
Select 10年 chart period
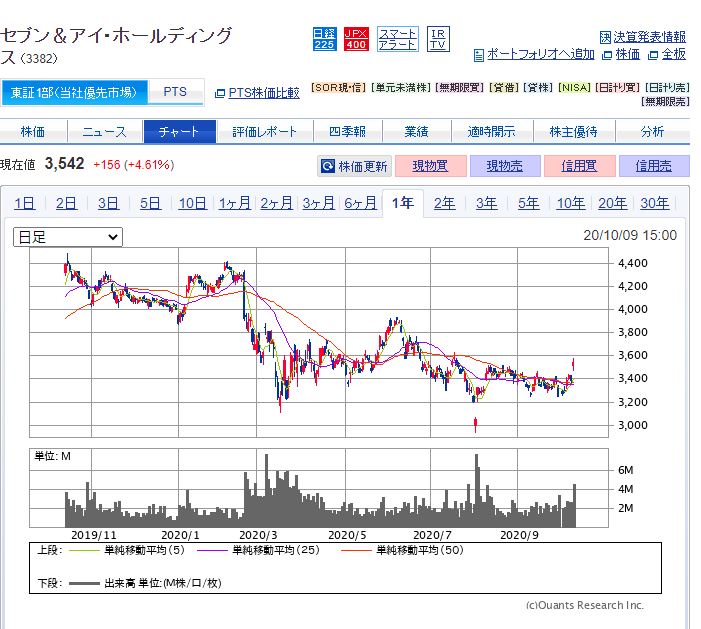[x=571, y=203]
